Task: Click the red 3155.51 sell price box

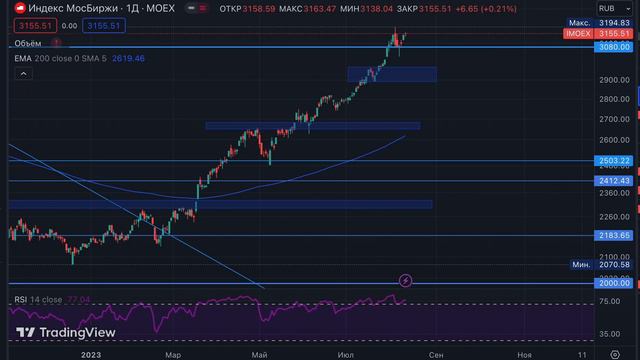Action: [x=35, y=26]
